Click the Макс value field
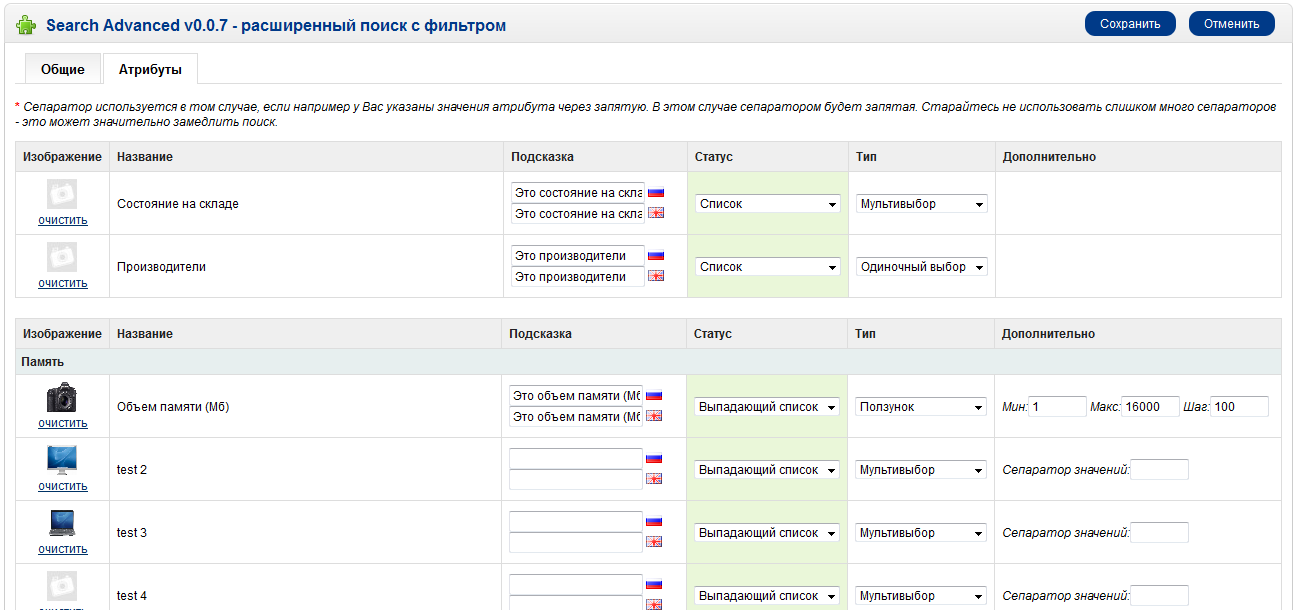This screenshot has width=1303, height=610. tap(1150, 407)
